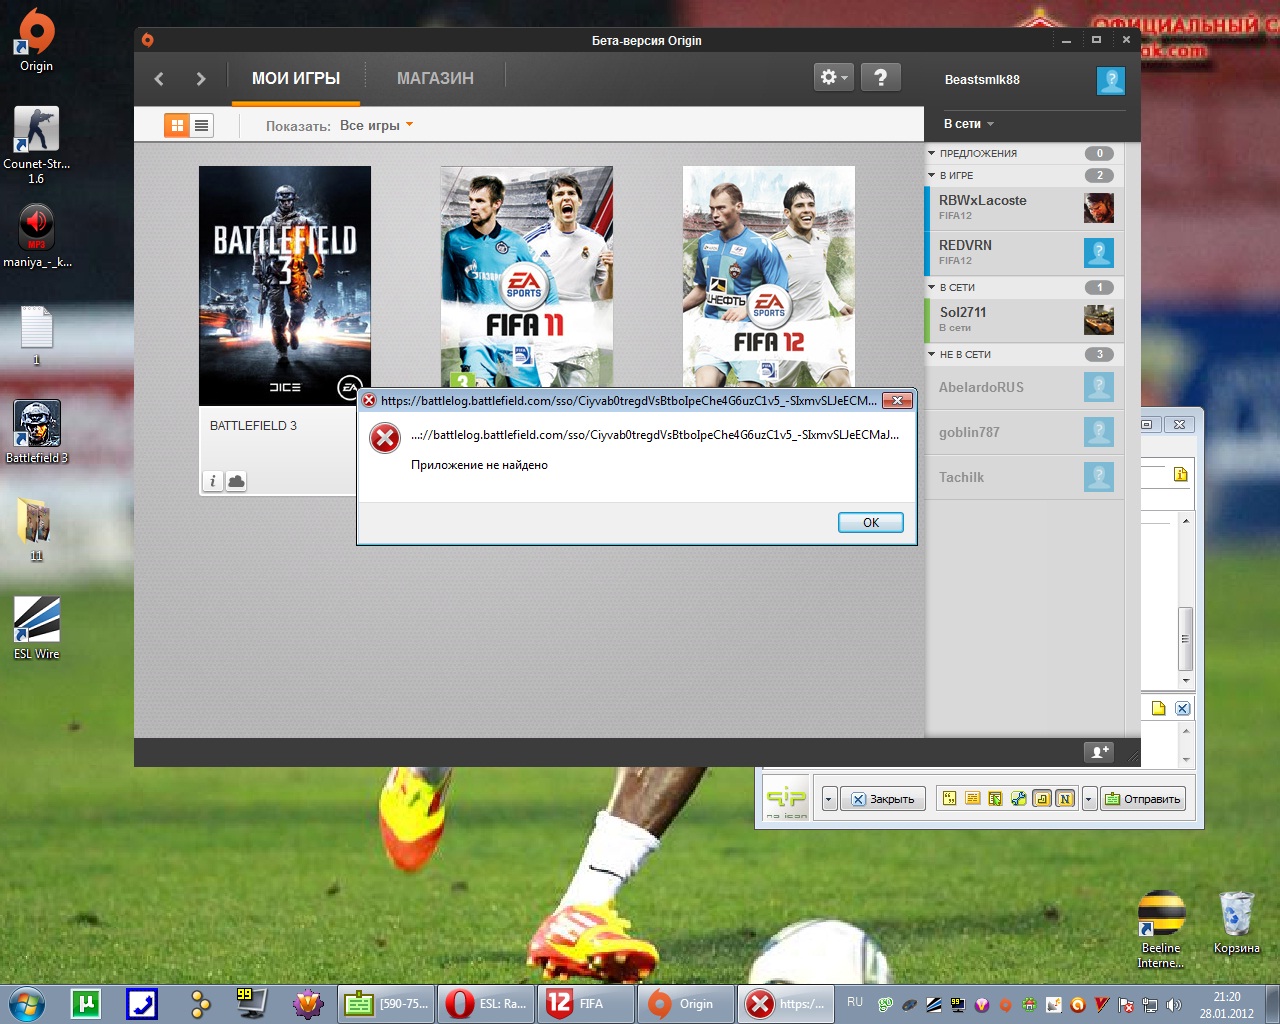This screenshot has height=1024, width=1280.
Task: Open Origin help with the question mark
Action: (x=880, y=77)
